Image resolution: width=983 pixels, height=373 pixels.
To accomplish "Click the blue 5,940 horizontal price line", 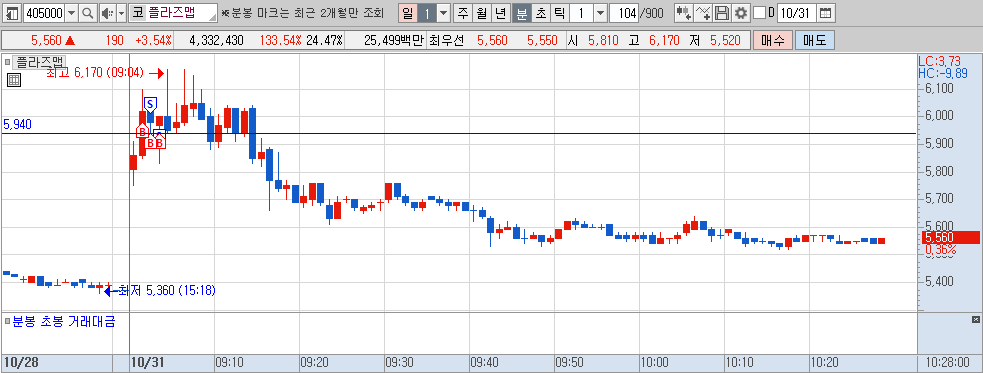I will click(x=502, y=133).
